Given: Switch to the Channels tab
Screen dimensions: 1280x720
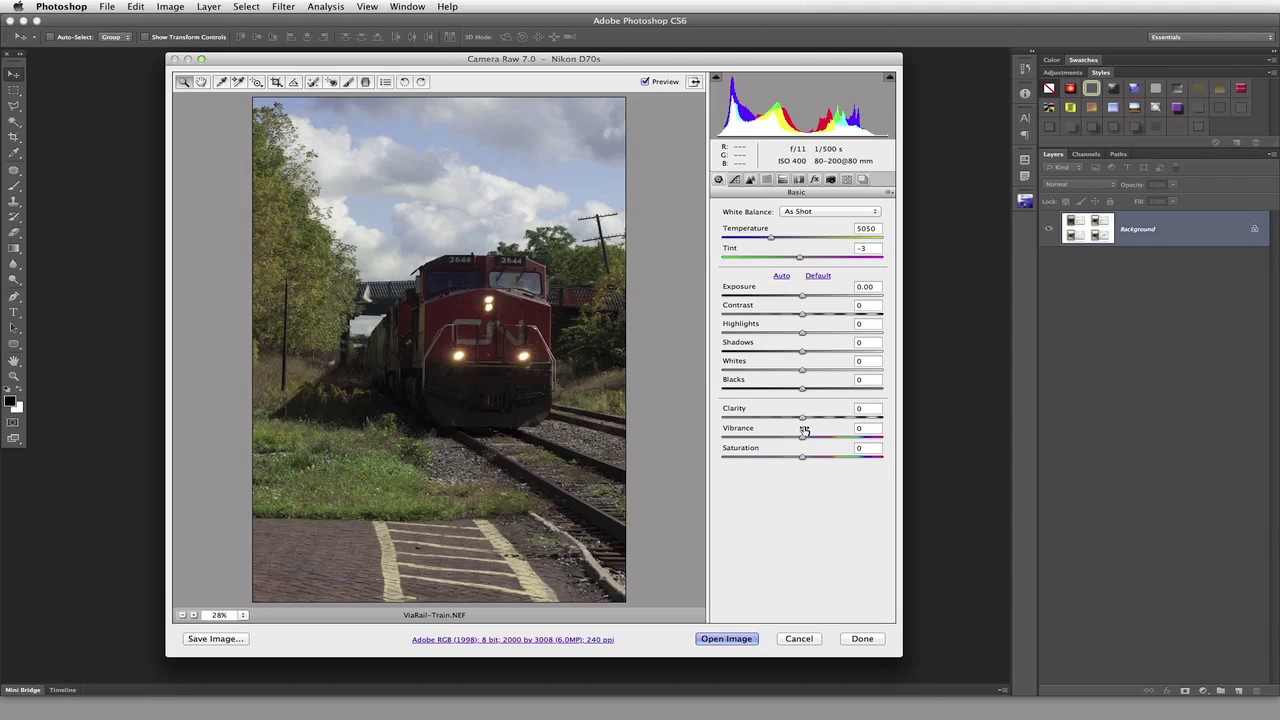Looking at the screenshot, I should (x=1085, y=154).
